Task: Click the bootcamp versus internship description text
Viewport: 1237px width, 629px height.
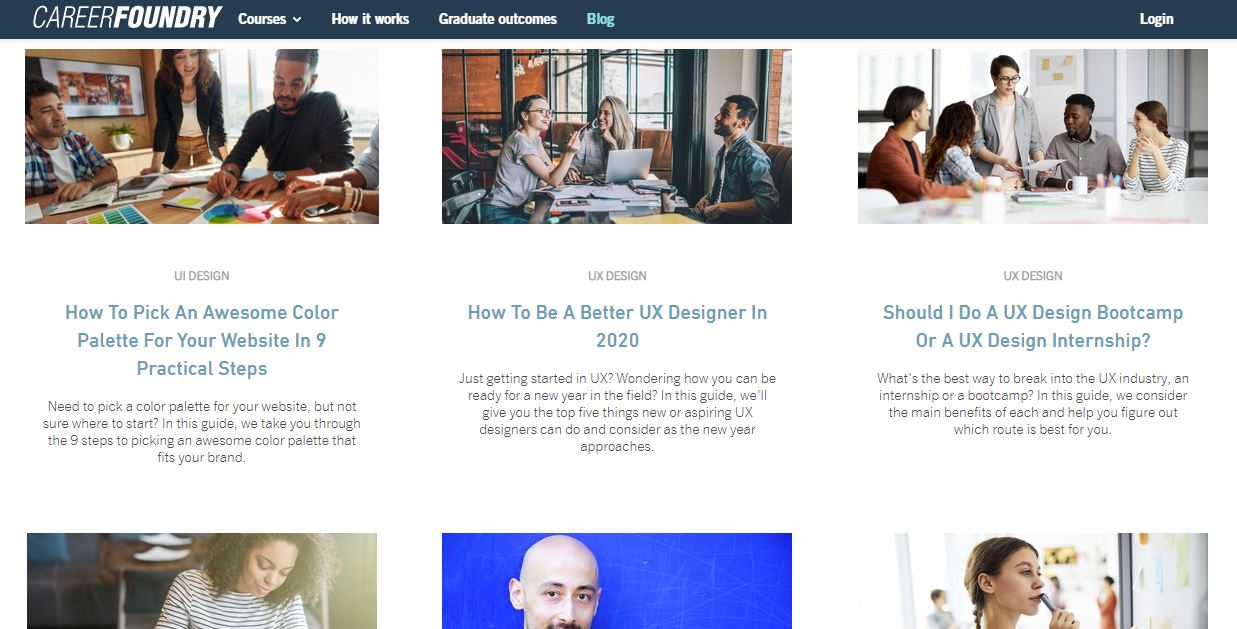Action: point(1033,404)
